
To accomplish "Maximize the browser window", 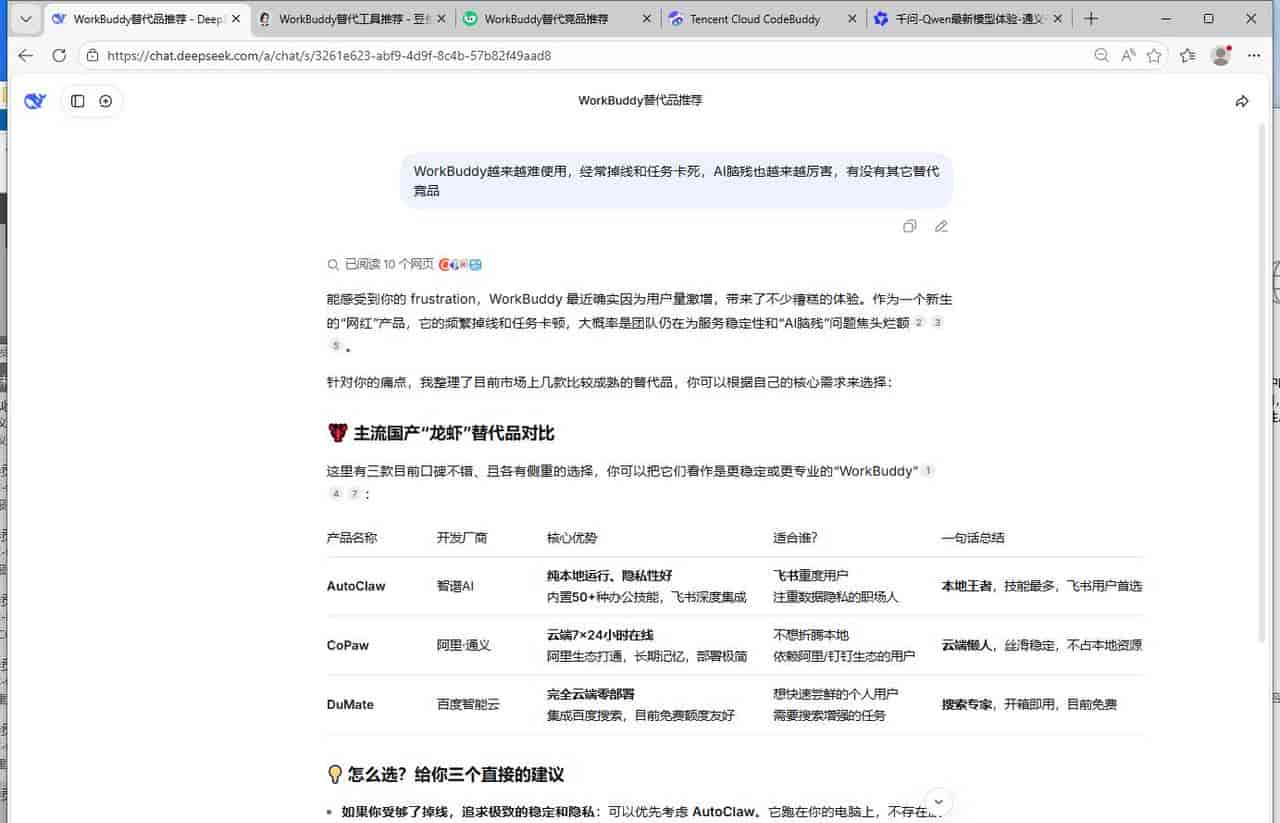I will (x=1208, y=19).
